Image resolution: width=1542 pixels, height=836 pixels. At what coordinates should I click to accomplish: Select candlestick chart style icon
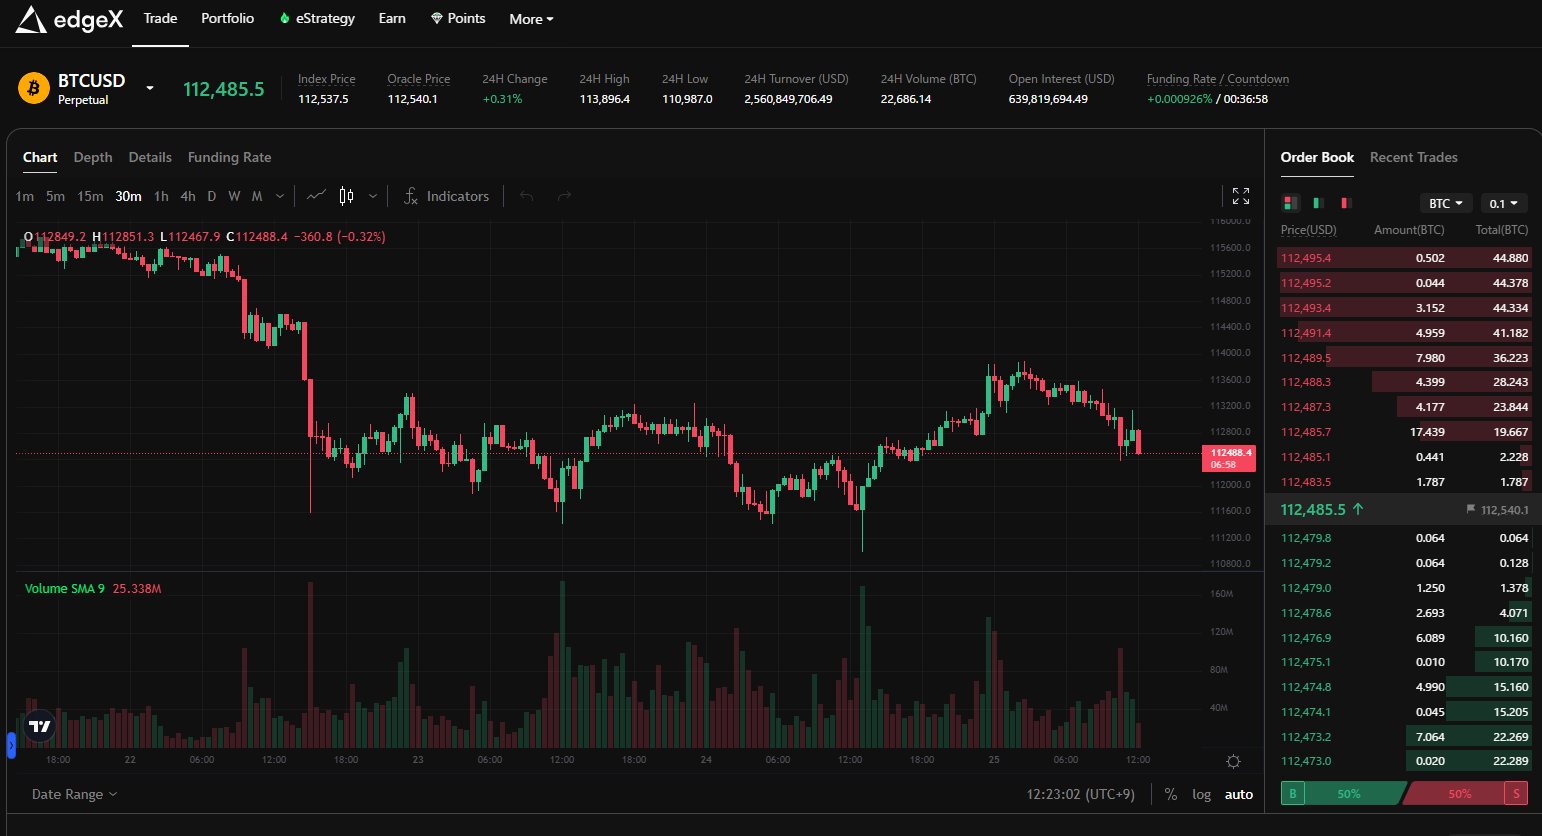[x=346, y=196]
